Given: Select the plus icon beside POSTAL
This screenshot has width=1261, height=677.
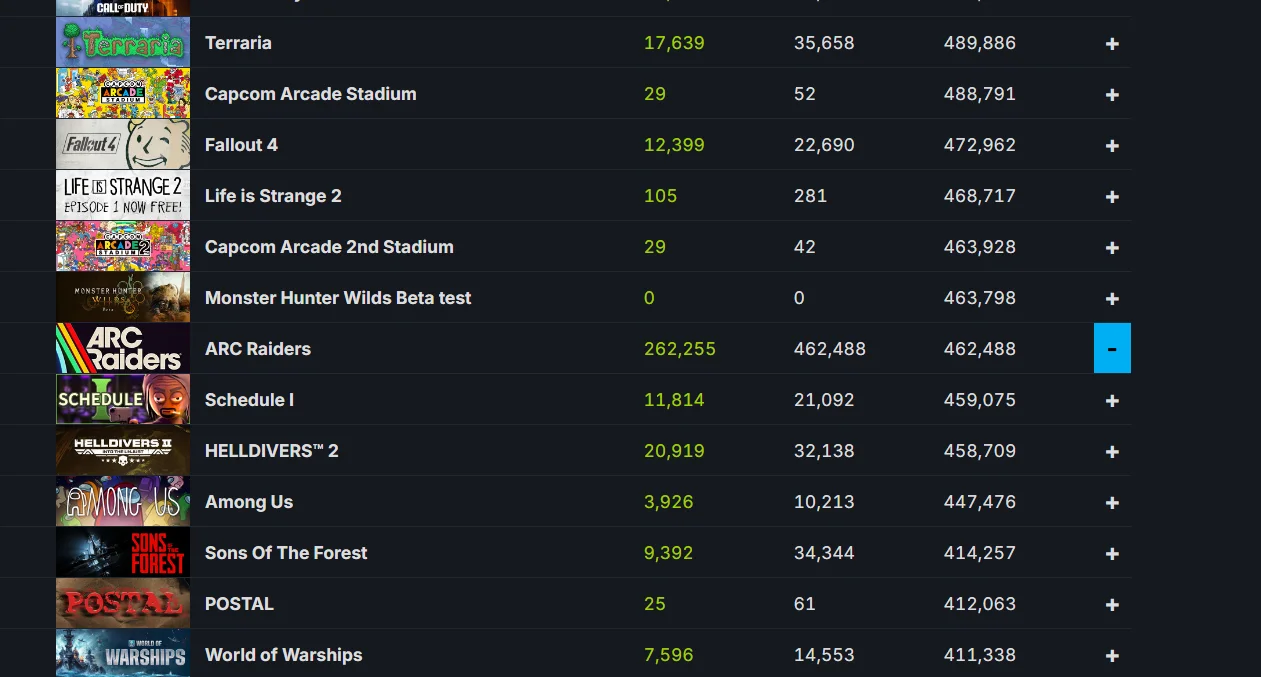Looking at the screenshot, I should 1112,604.
